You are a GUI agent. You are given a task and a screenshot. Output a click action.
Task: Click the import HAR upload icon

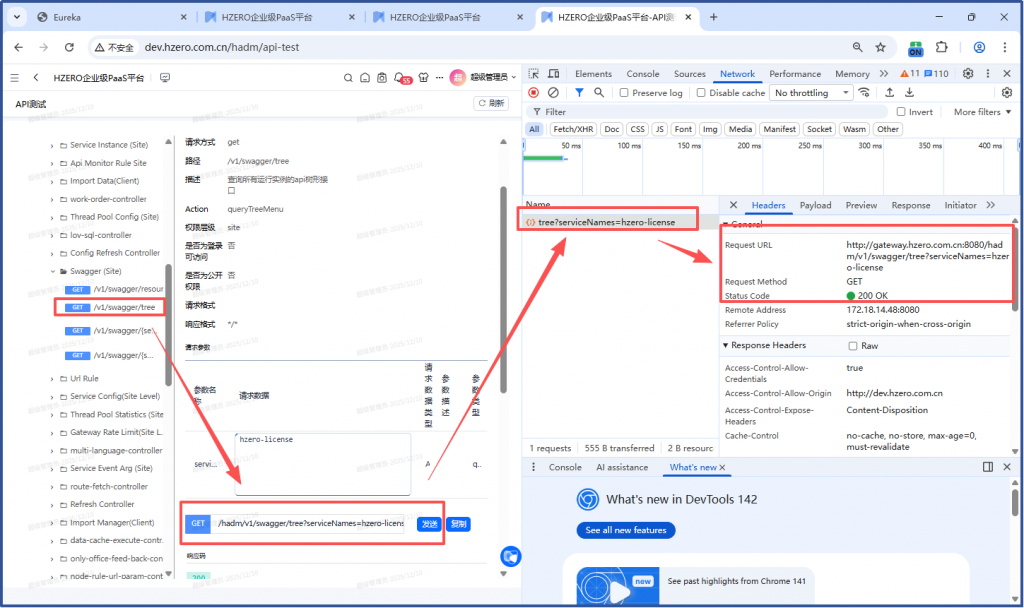(x=888, y=93)
